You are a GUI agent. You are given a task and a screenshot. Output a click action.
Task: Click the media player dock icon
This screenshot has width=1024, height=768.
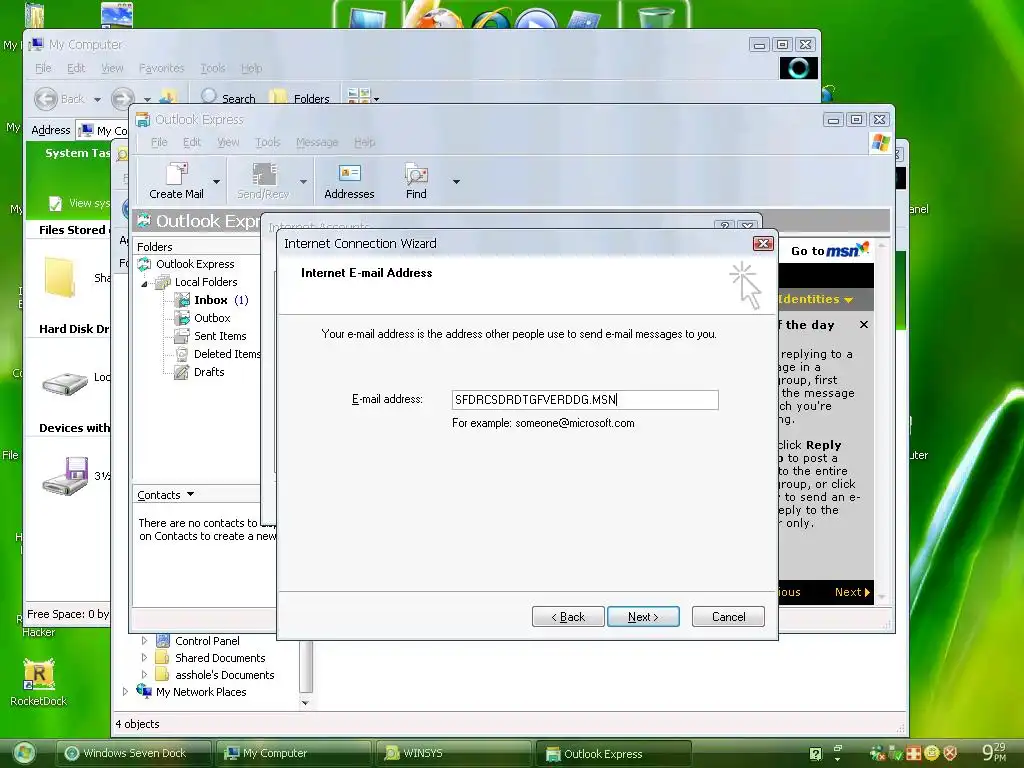click(536, 18)
